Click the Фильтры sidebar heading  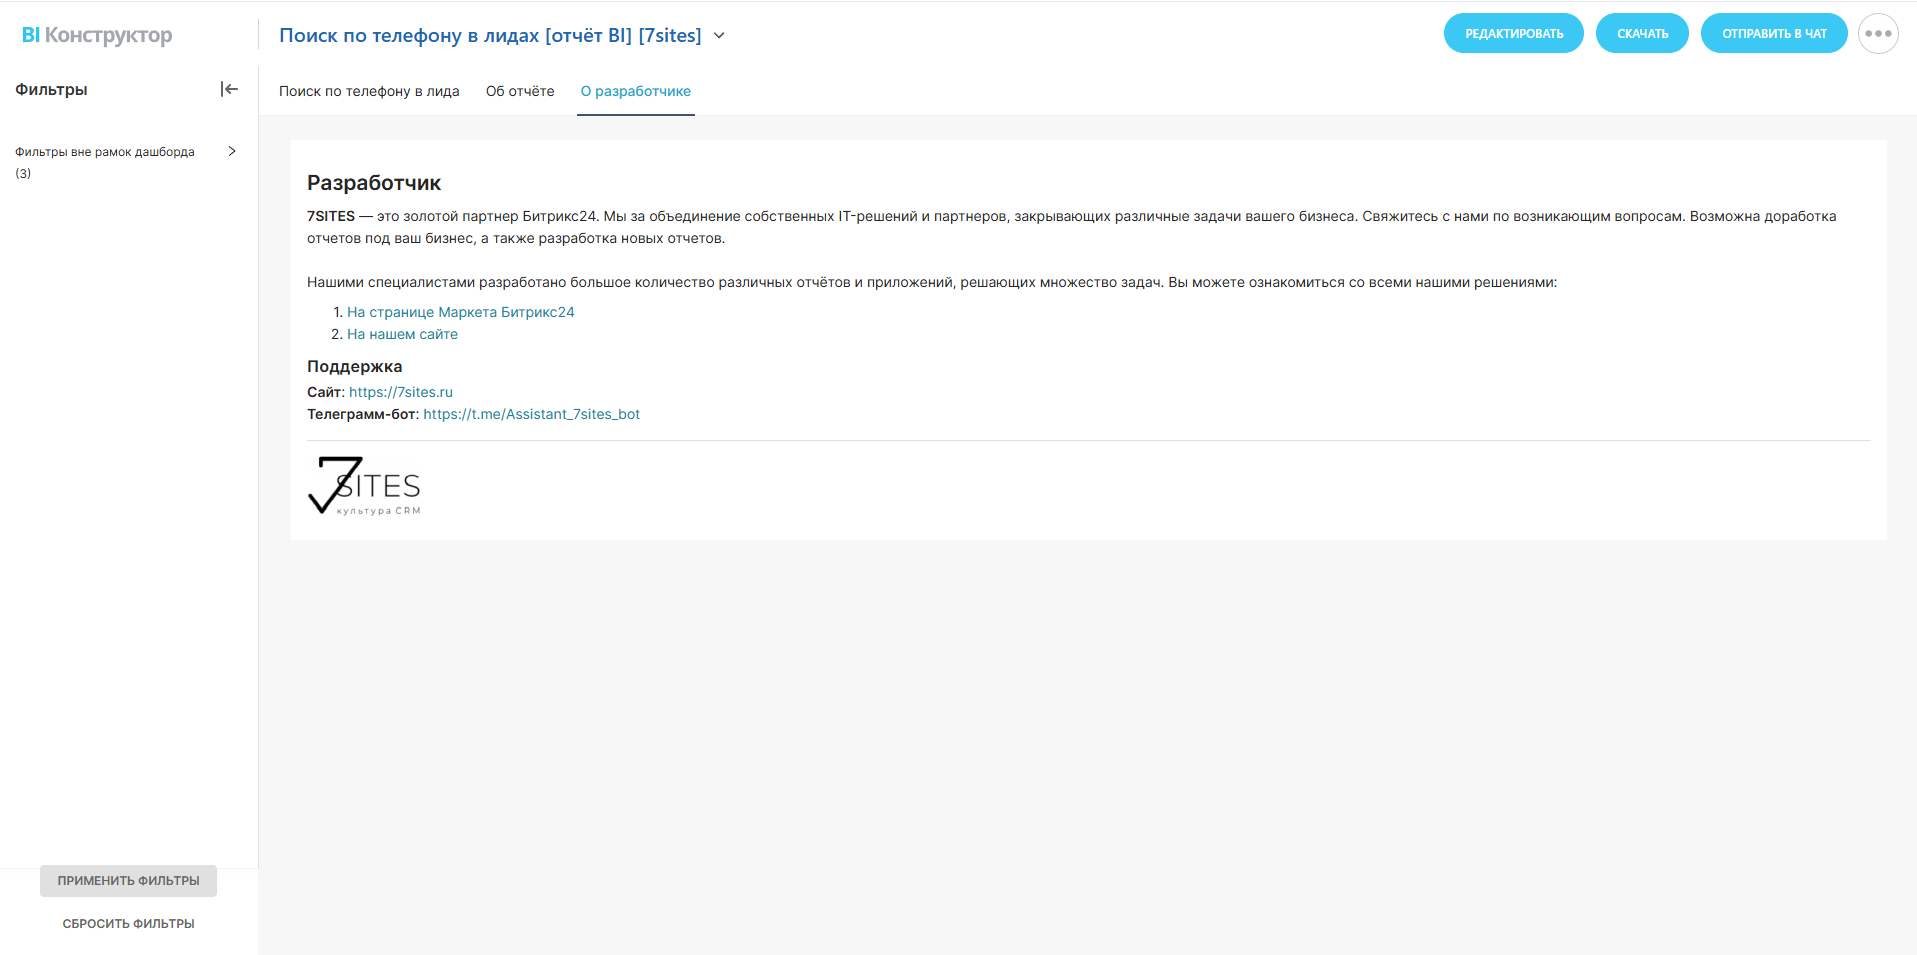click(51, 90)
